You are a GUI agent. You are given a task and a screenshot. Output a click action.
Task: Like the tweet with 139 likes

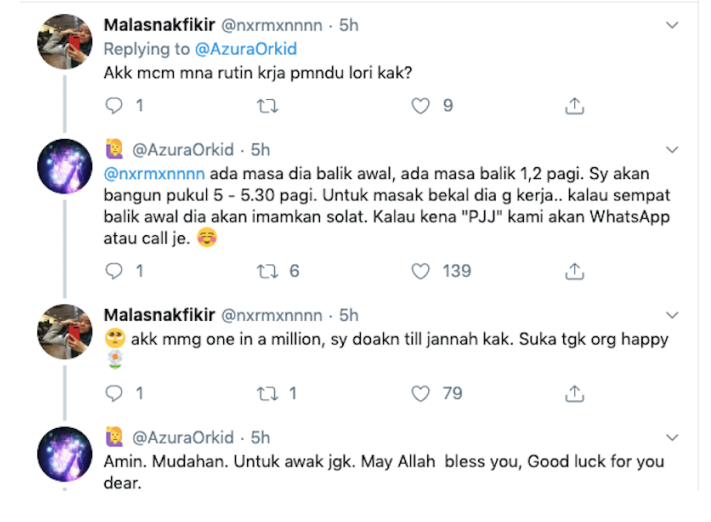pyautogui.click(x=421, y=271)
